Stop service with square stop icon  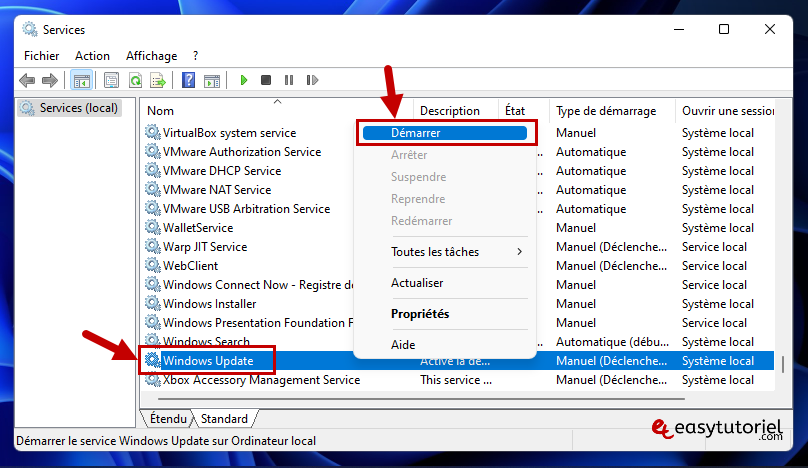tap(266, 80)
